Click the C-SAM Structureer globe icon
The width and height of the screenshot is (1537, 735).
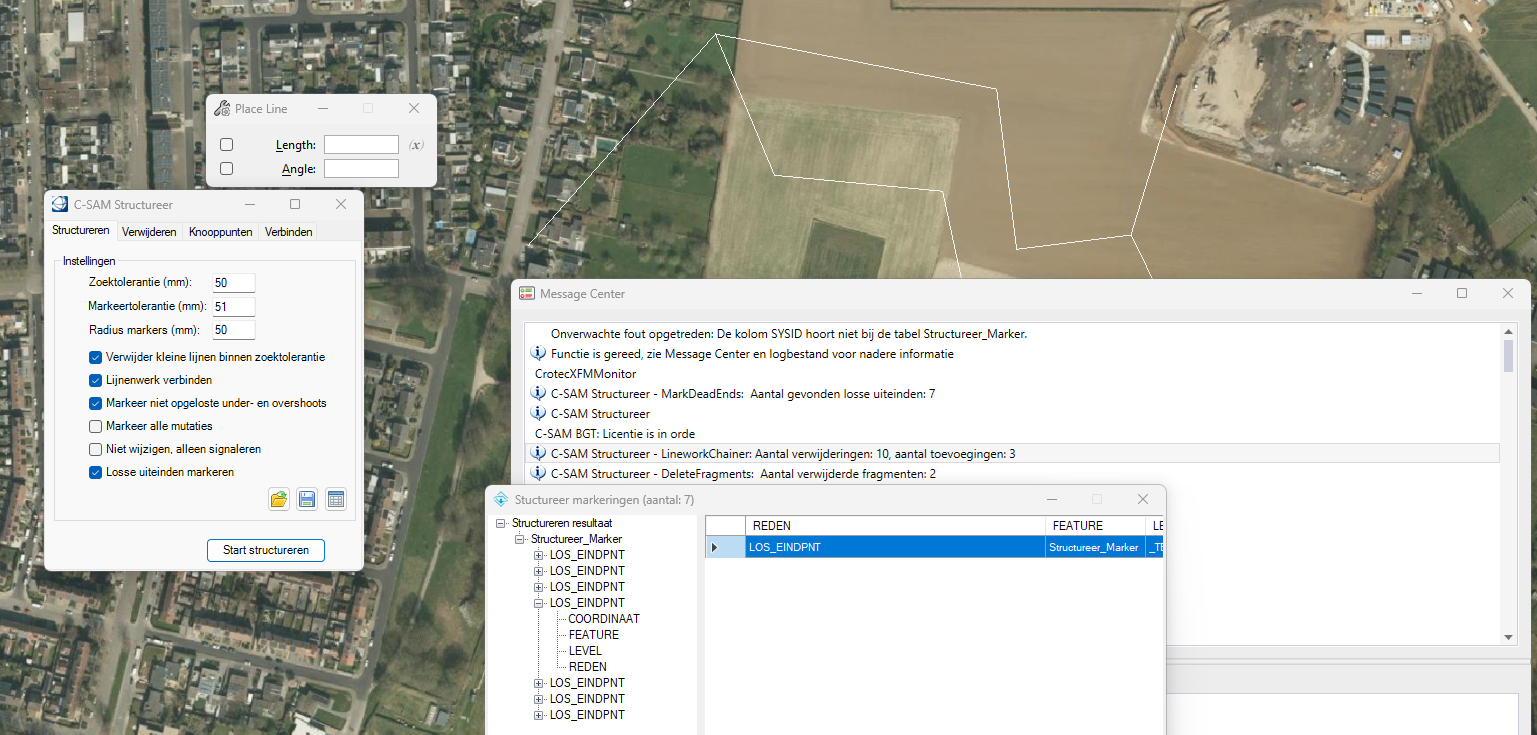[x=60, y=204]
